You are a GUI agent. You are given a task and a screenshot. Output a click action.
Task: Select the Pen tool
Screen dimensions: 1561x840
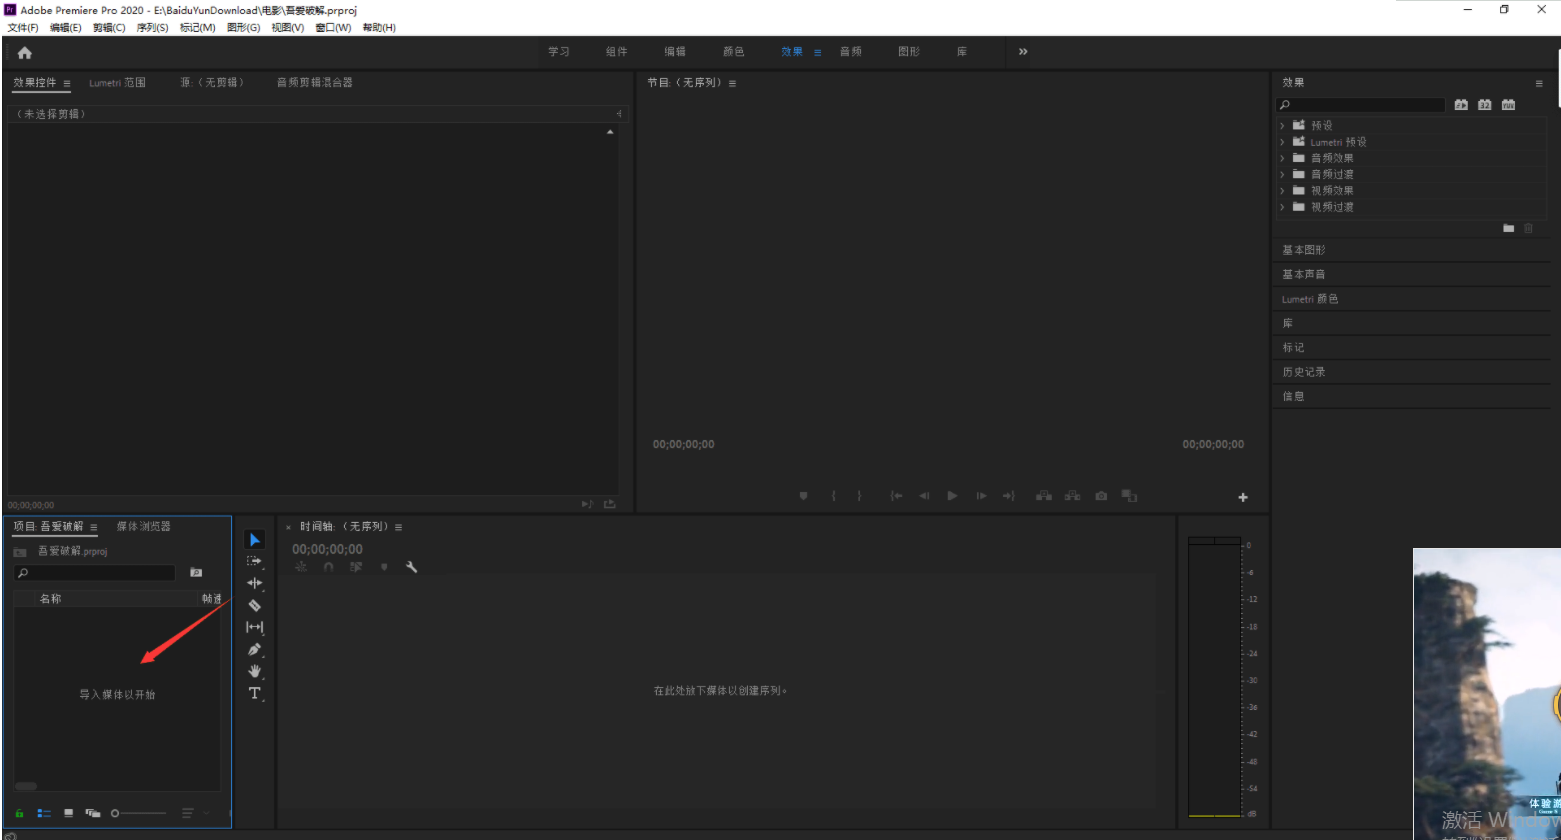tap(254, 649)
